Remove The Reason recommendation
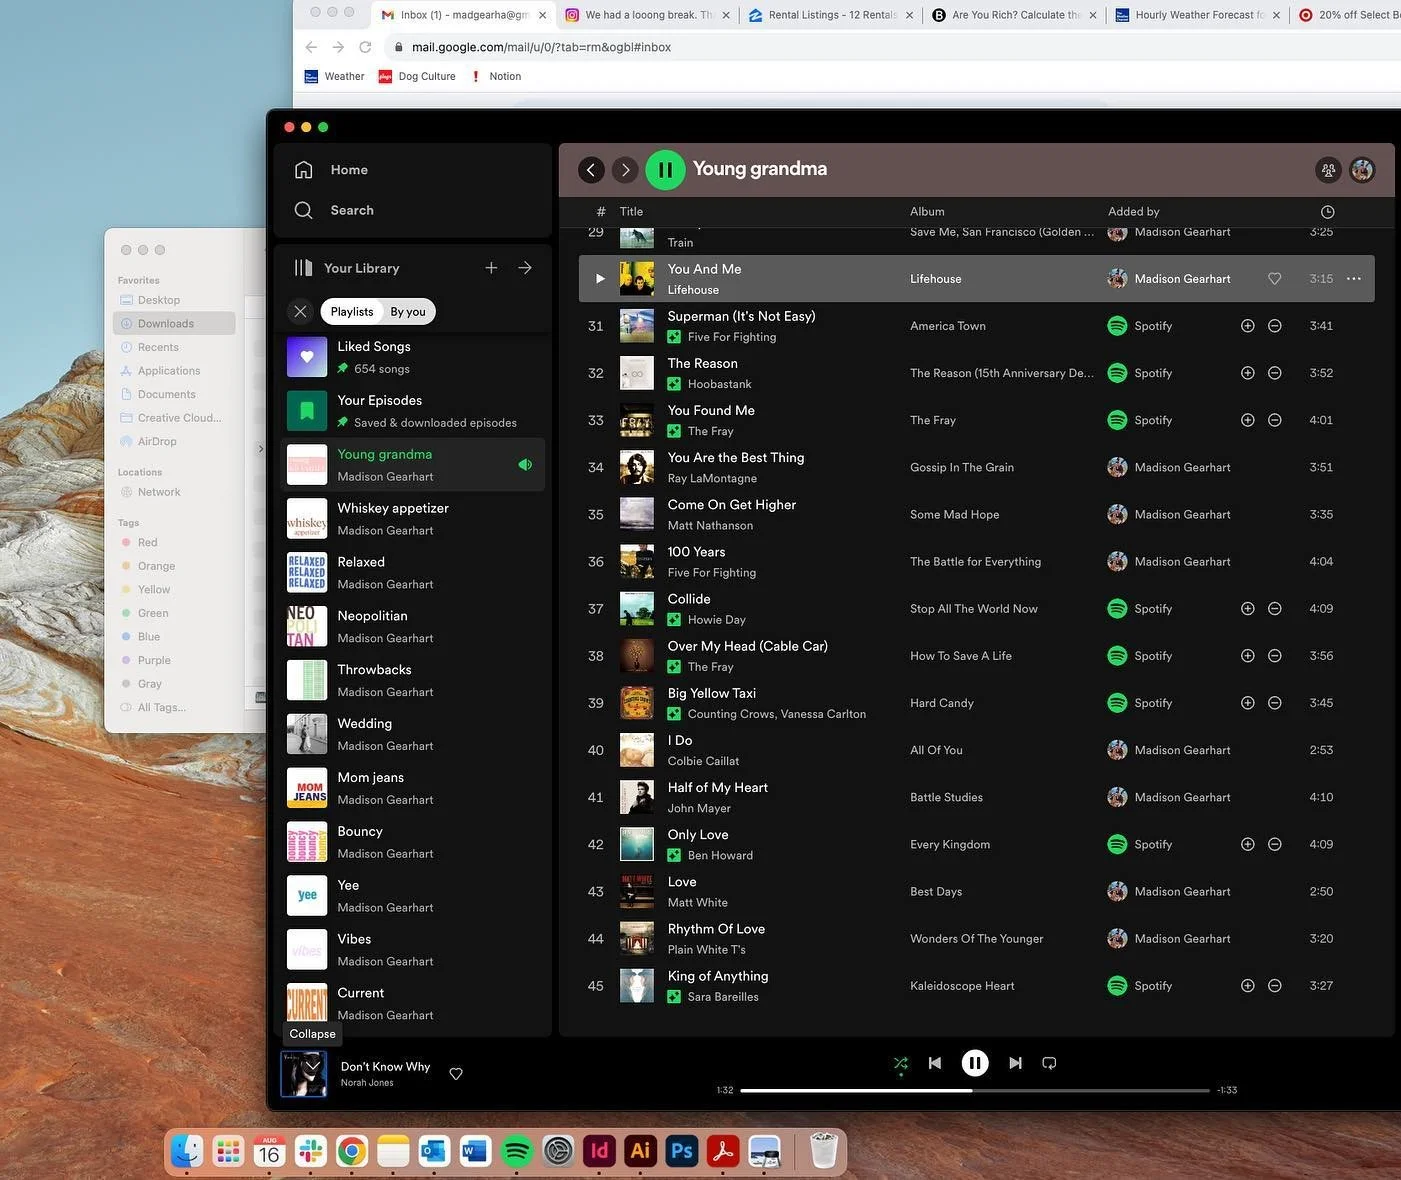The width and height of the screenshot is (1401, 1180). pos(1275,373)
